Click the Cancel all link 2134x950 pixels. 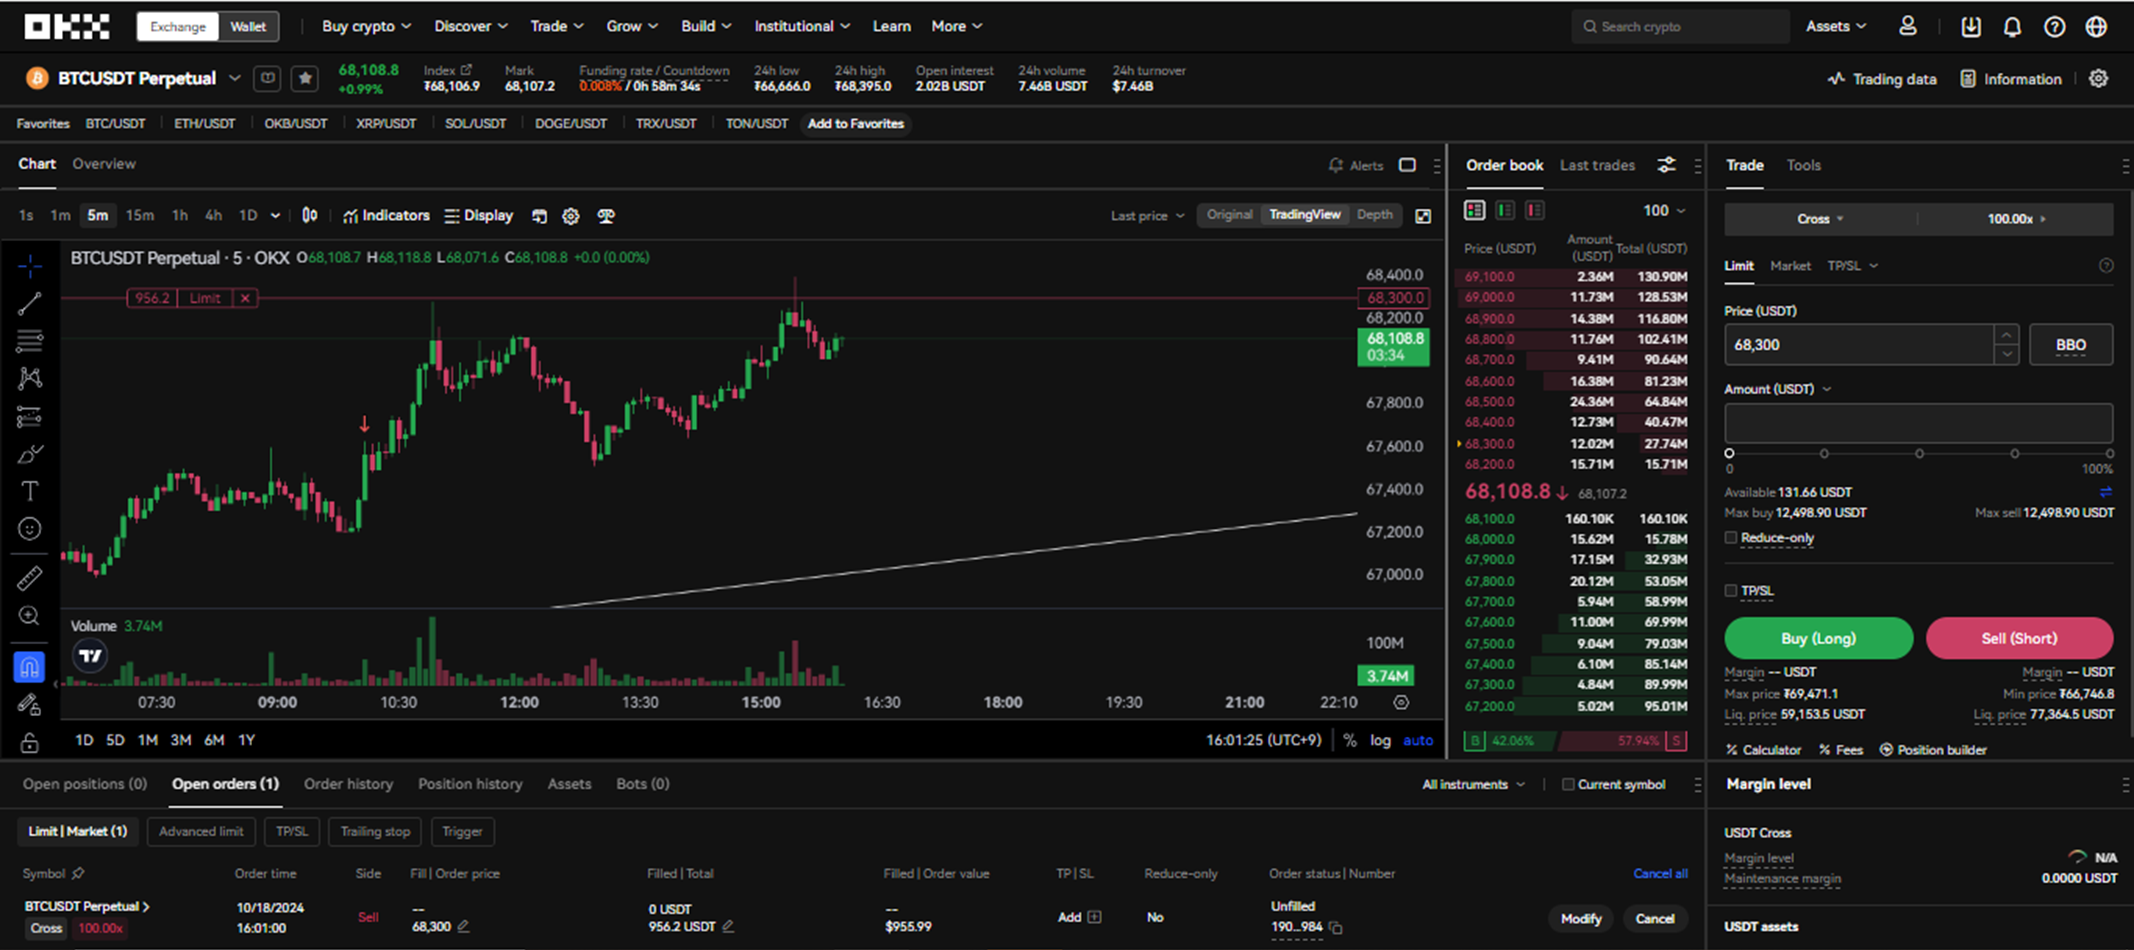[x=1660, y=873]
